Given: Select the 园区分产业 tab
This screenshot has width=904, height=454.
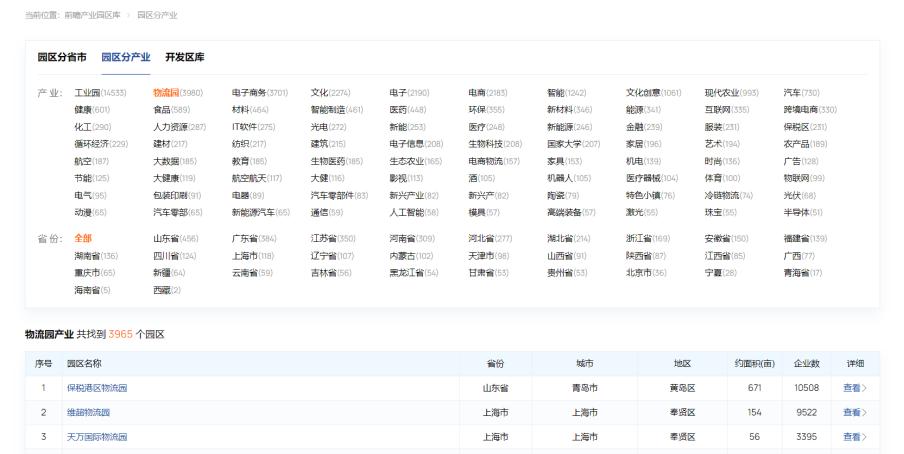Looking at the screenshot, I should [x=126, y=57].
